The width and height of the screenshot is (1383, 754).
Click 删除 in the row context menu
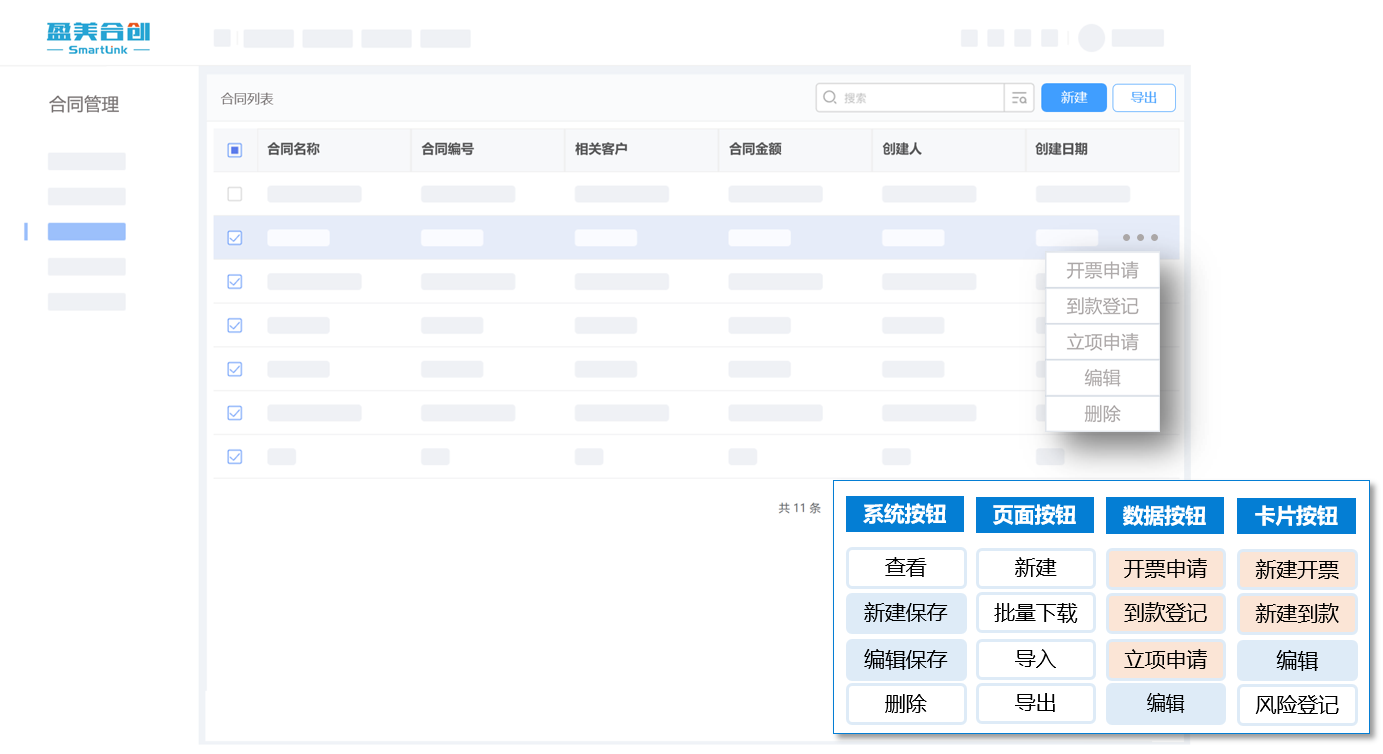point(1102,414)
